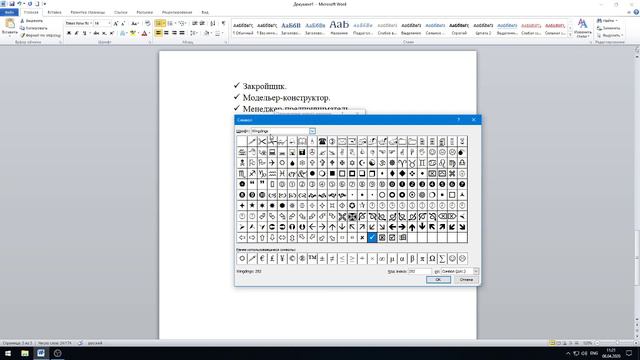Pick the boxed check mark symbol
This screenshot has width=640, height=360.
[392, 237]
